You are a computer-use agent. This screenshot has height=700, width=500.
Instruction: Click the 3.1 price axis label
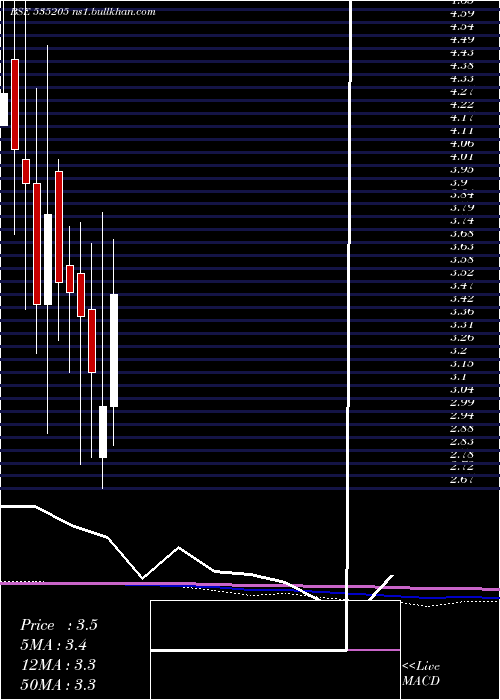tap(459, 376)
